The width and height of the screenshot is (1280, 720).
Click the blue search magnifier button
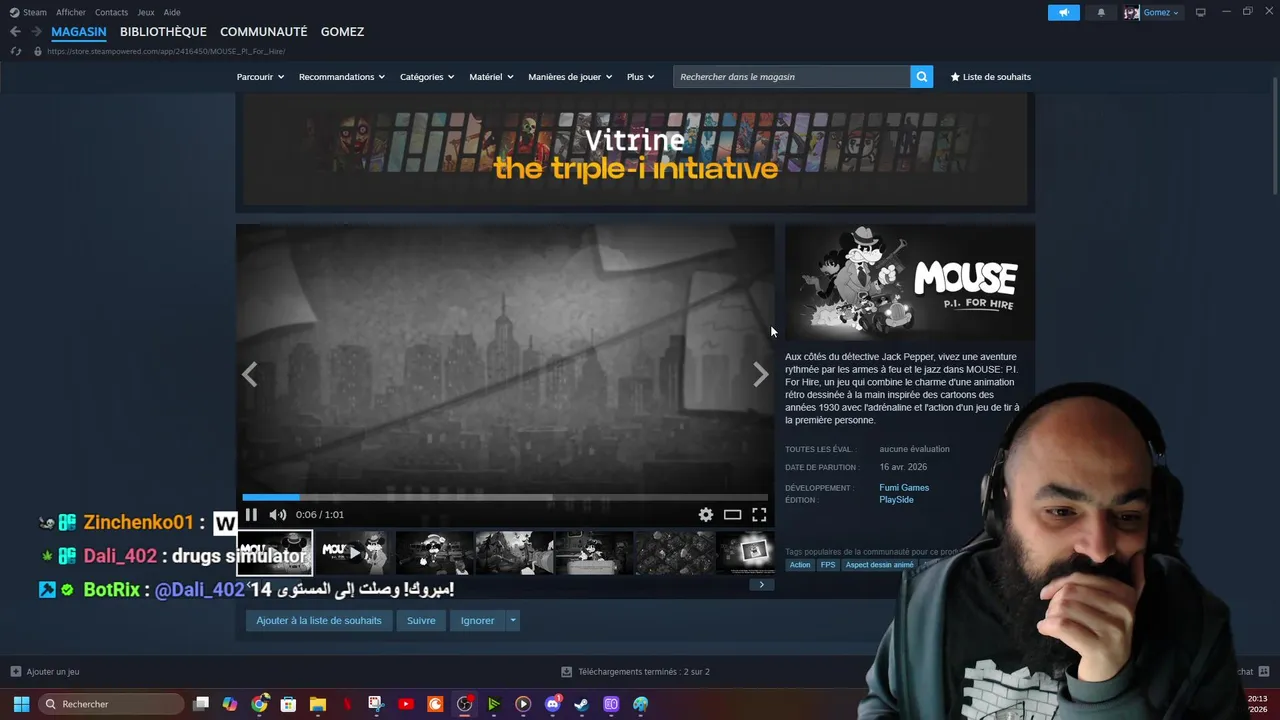(922, 77)
